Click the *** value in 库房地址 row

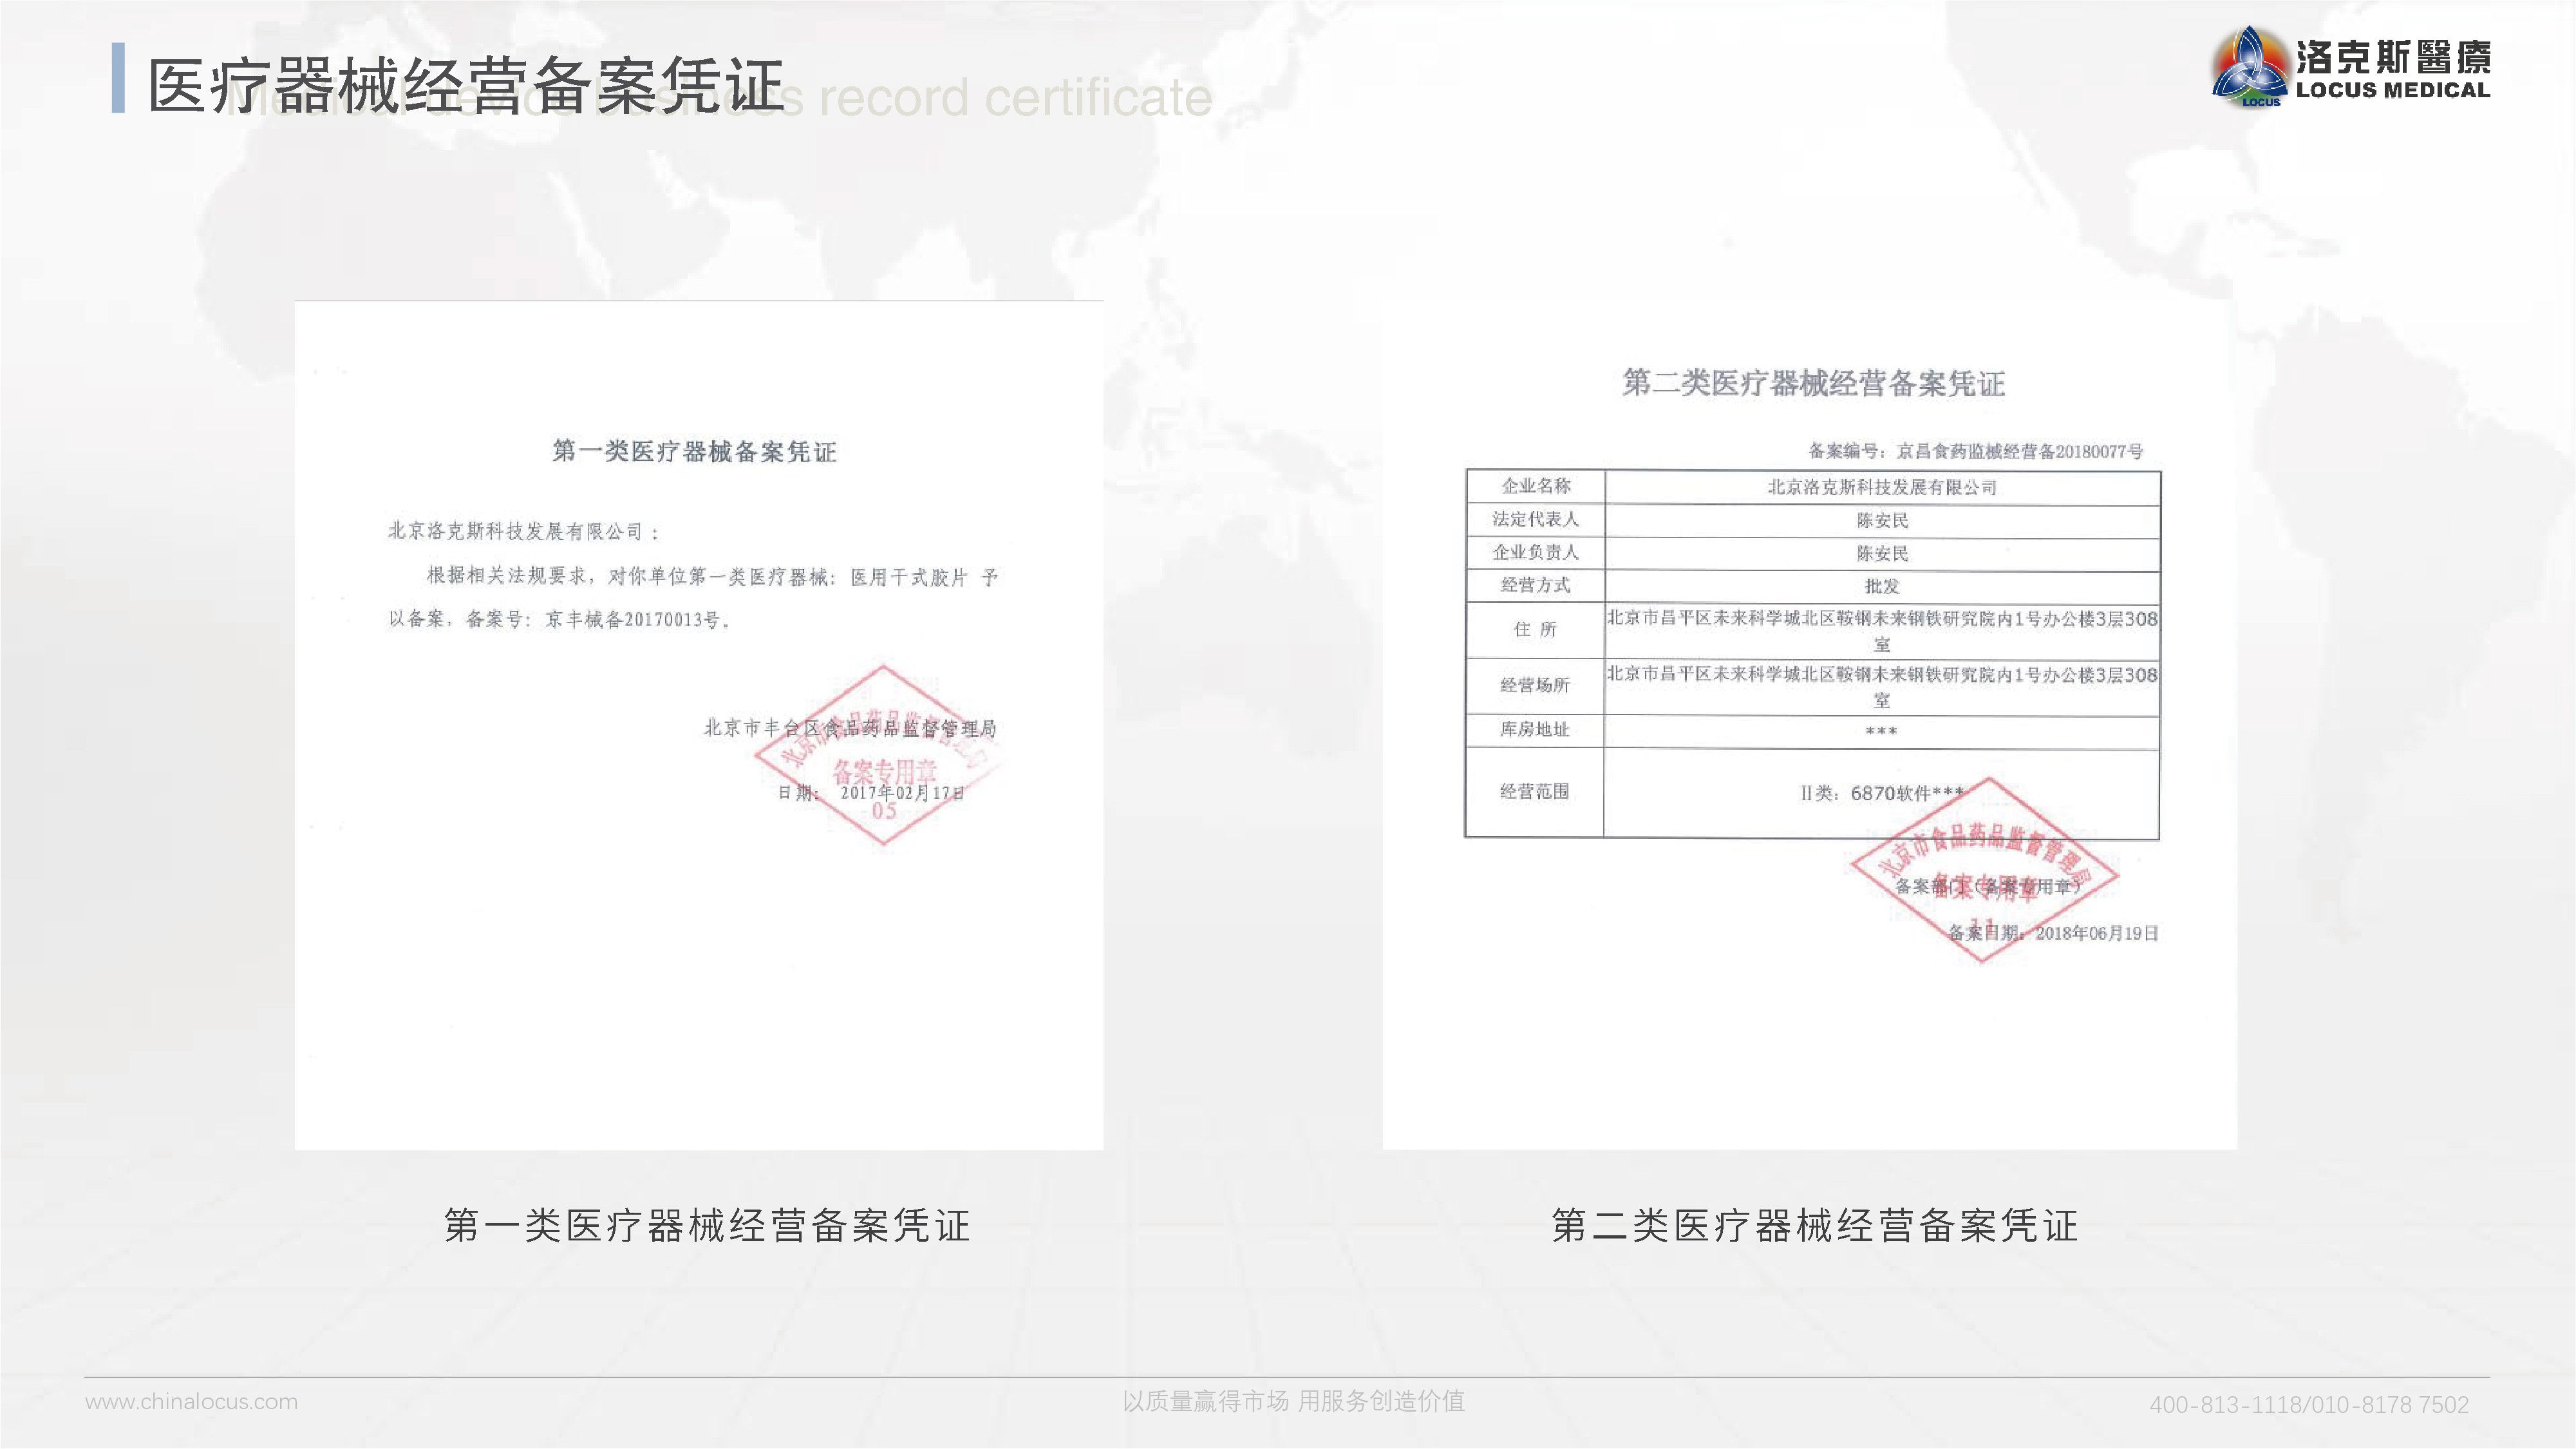click(x=1881, y=731)
